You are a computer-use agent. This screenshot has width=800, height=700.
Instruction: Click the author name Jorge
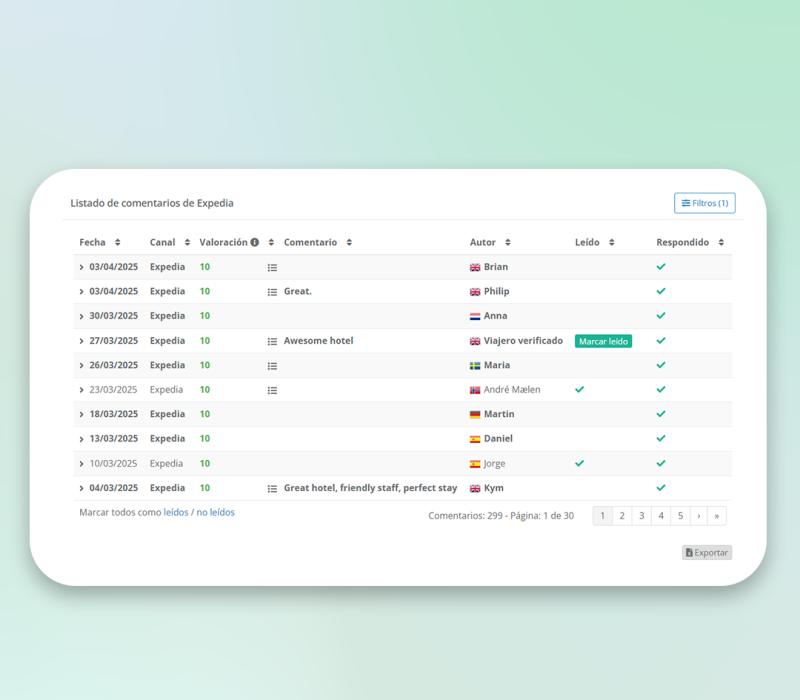[494, 463]
